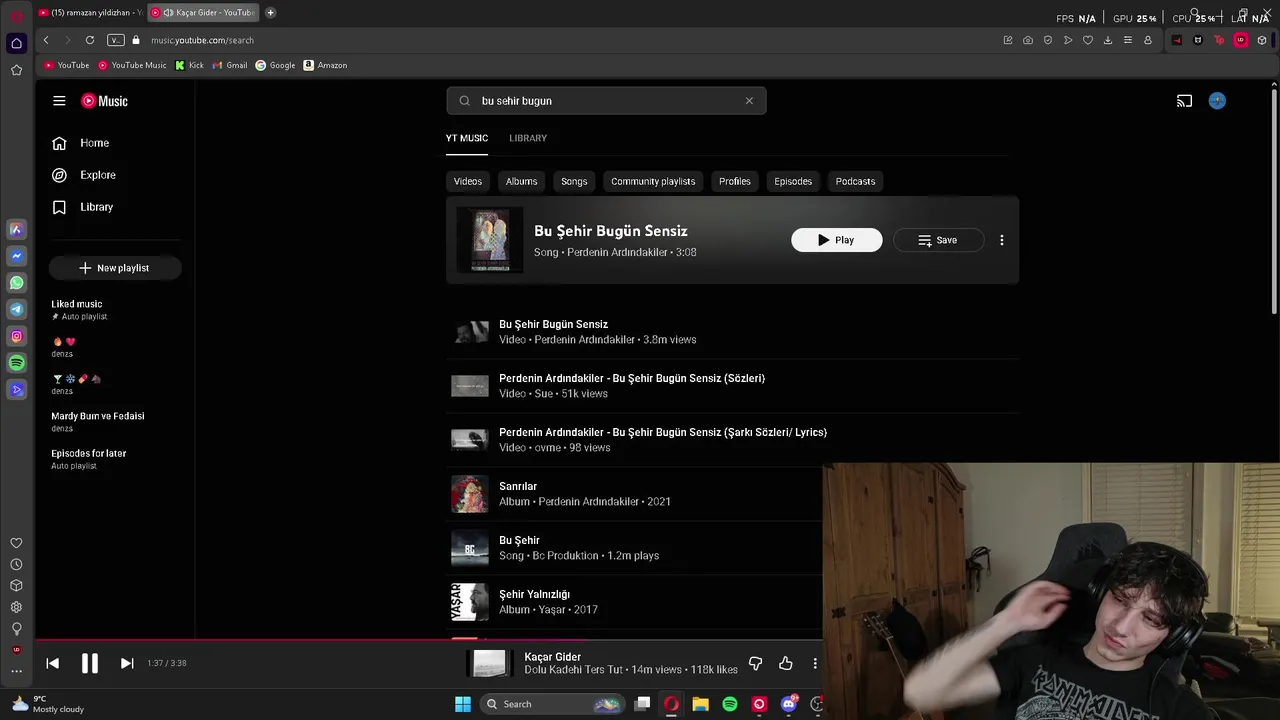Open a new browser tab
This screenshot has width=1280, height=720.
click(270, 13)
